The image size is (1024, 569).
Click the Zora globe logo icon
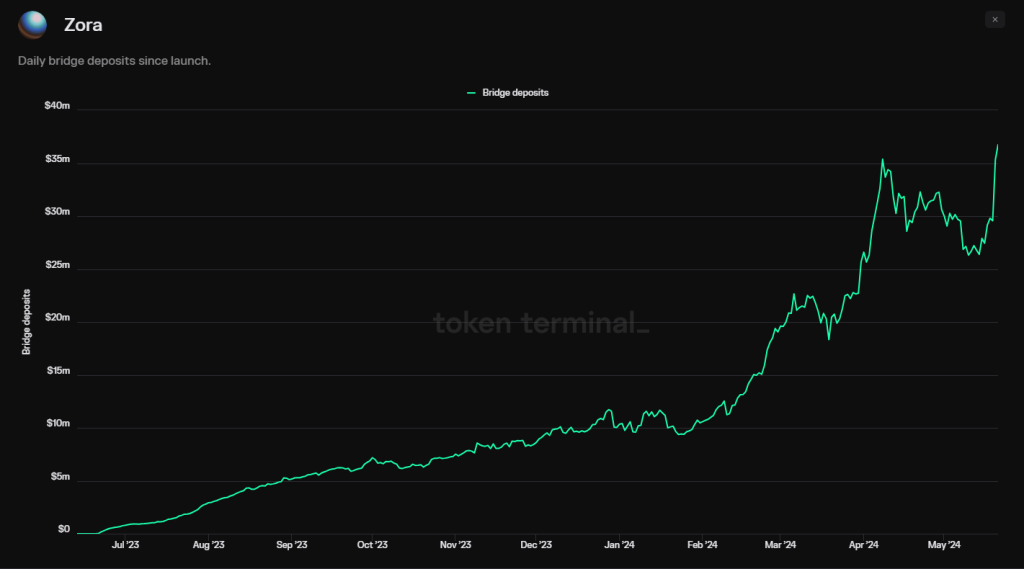point(32,25)
